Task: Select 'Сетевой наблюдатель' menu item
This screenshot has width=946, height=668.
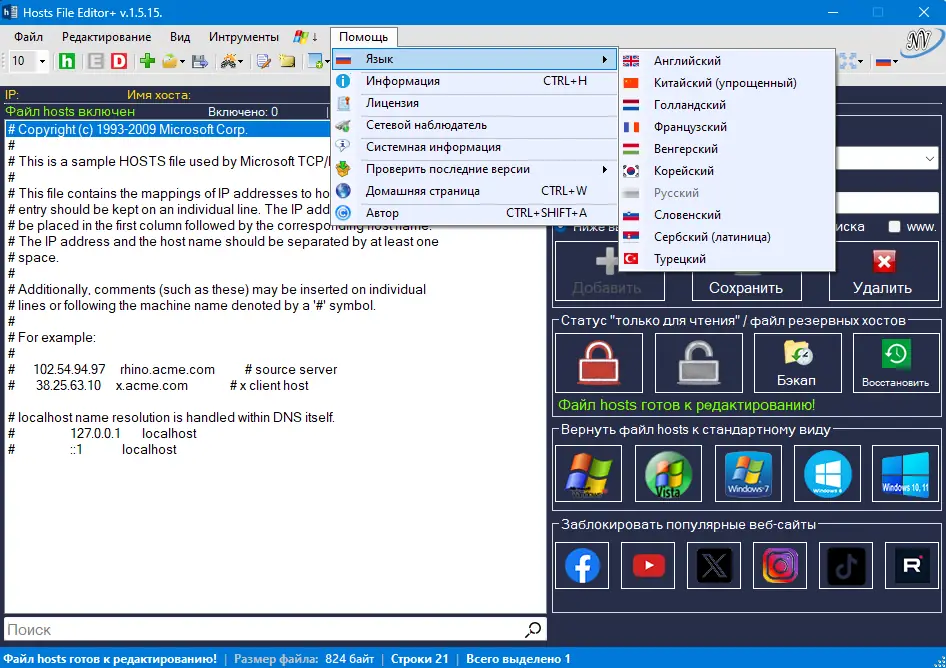Action: click(x=474, y=126)
